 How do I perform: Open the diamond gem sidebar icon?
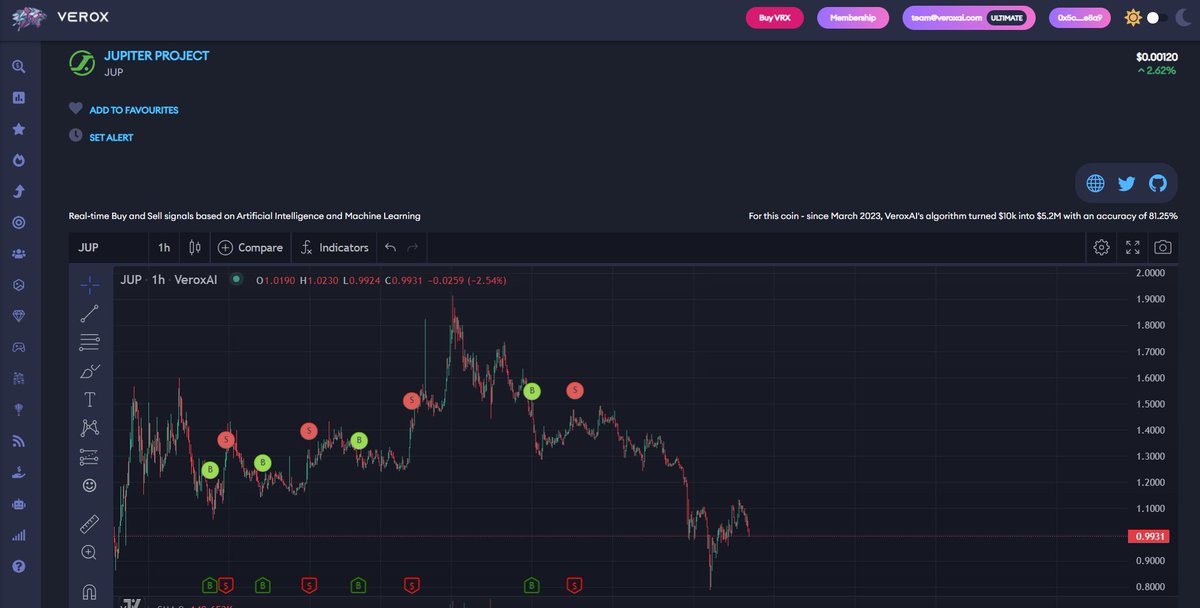tap(18, 315)
